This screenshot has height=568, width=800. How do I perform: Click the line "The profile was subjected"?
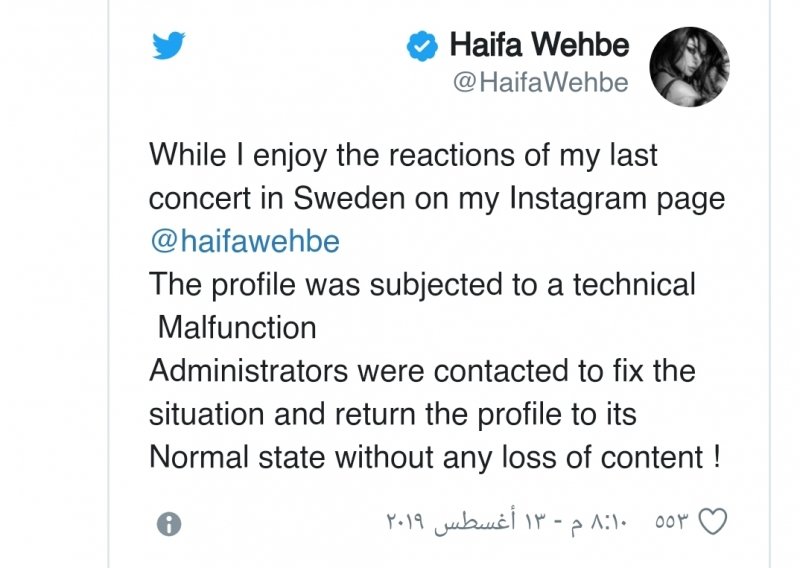pyautogui.click(x=421, y=284)
